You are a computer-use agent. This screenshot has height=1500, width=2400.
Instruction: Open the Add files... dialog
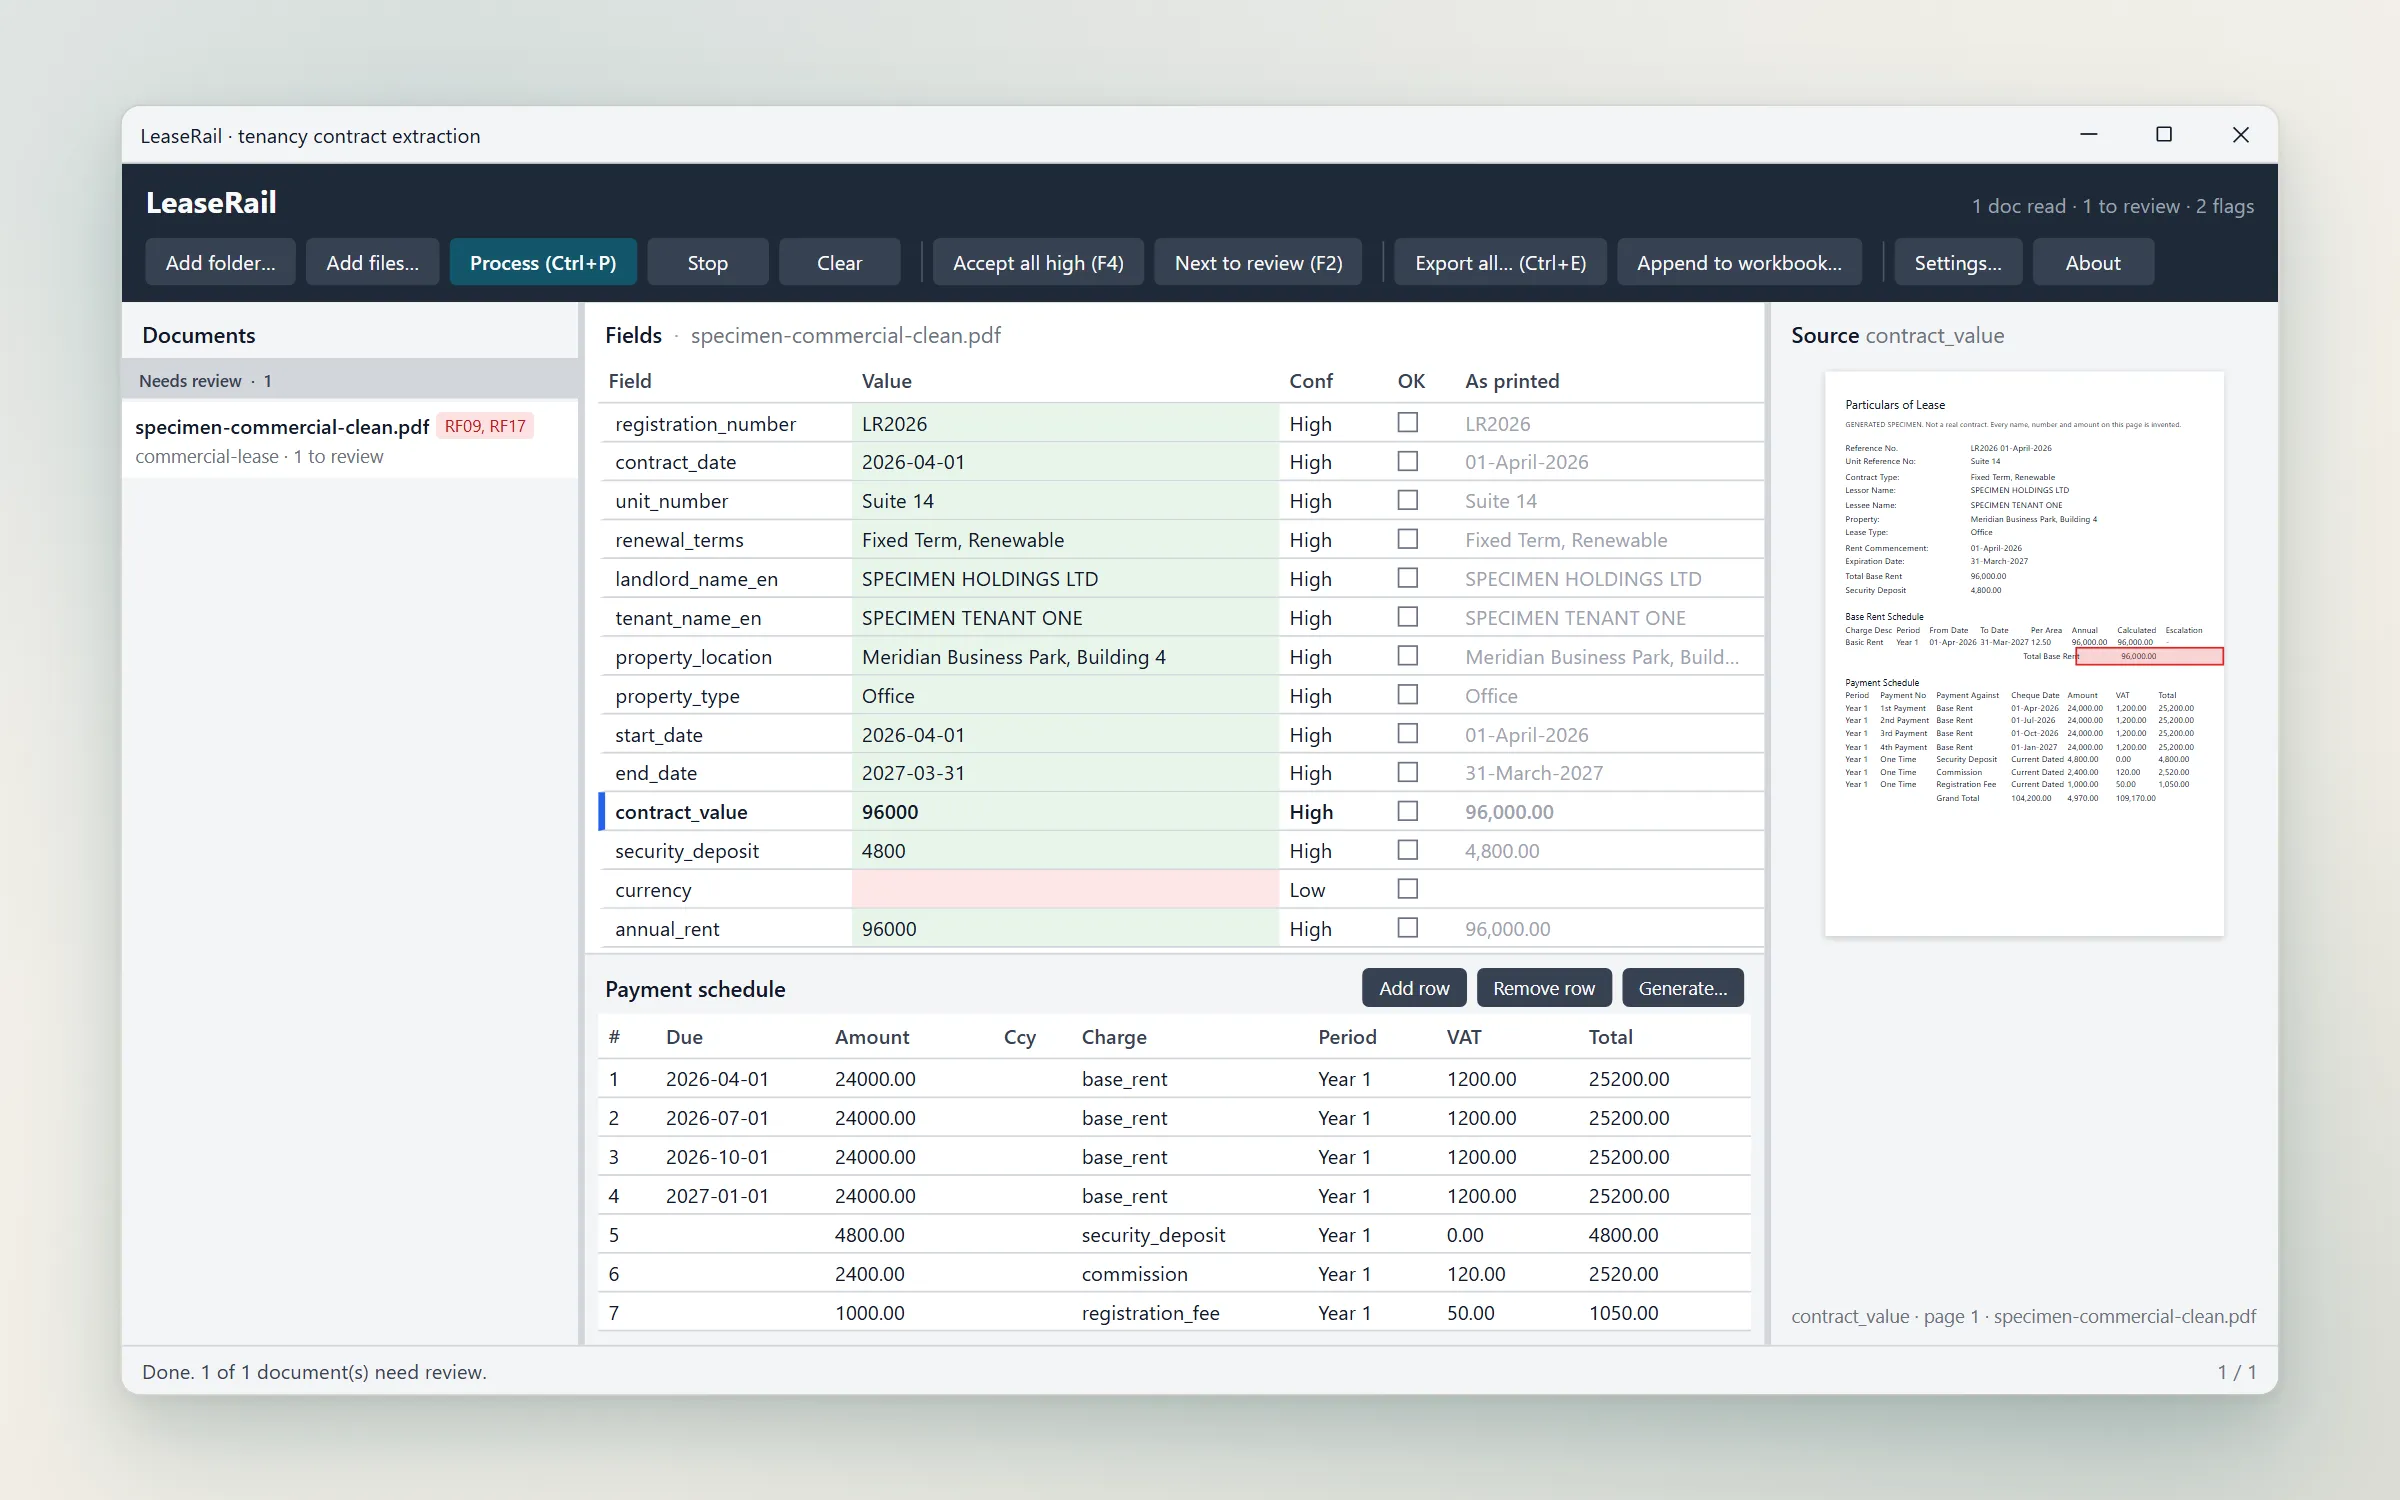(372, 262)
